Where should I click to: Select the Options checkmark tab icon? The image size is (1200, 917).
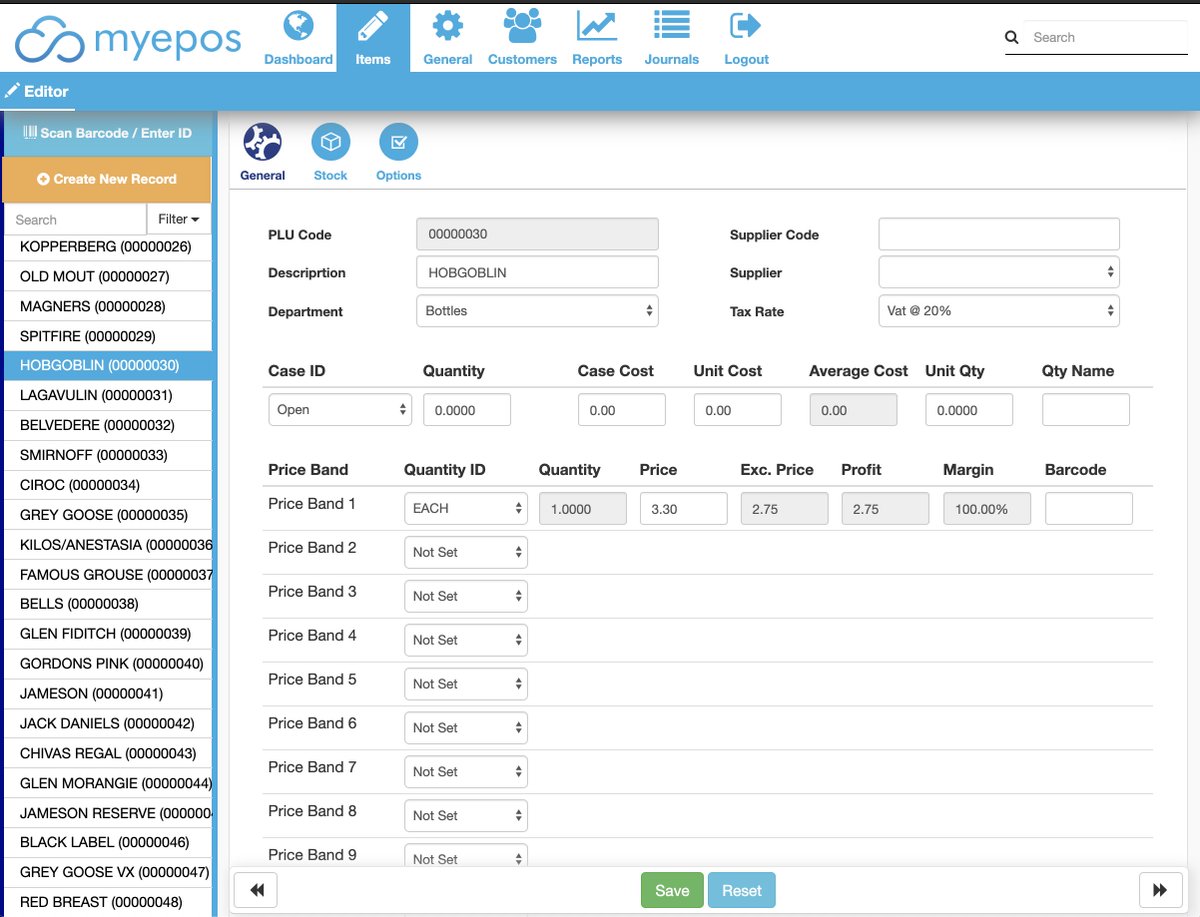[398, 143]
